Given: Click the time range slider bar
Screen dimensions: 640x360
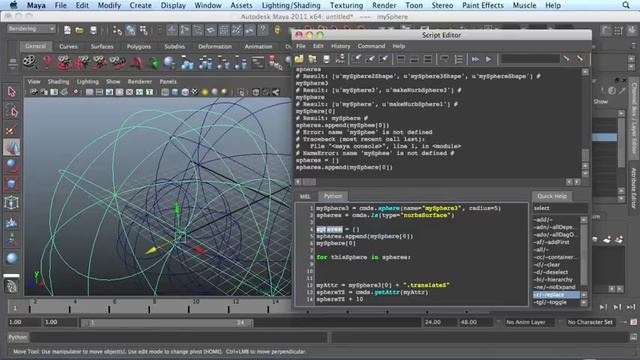Looking at the screenshot, I should (x=167, y=322).
